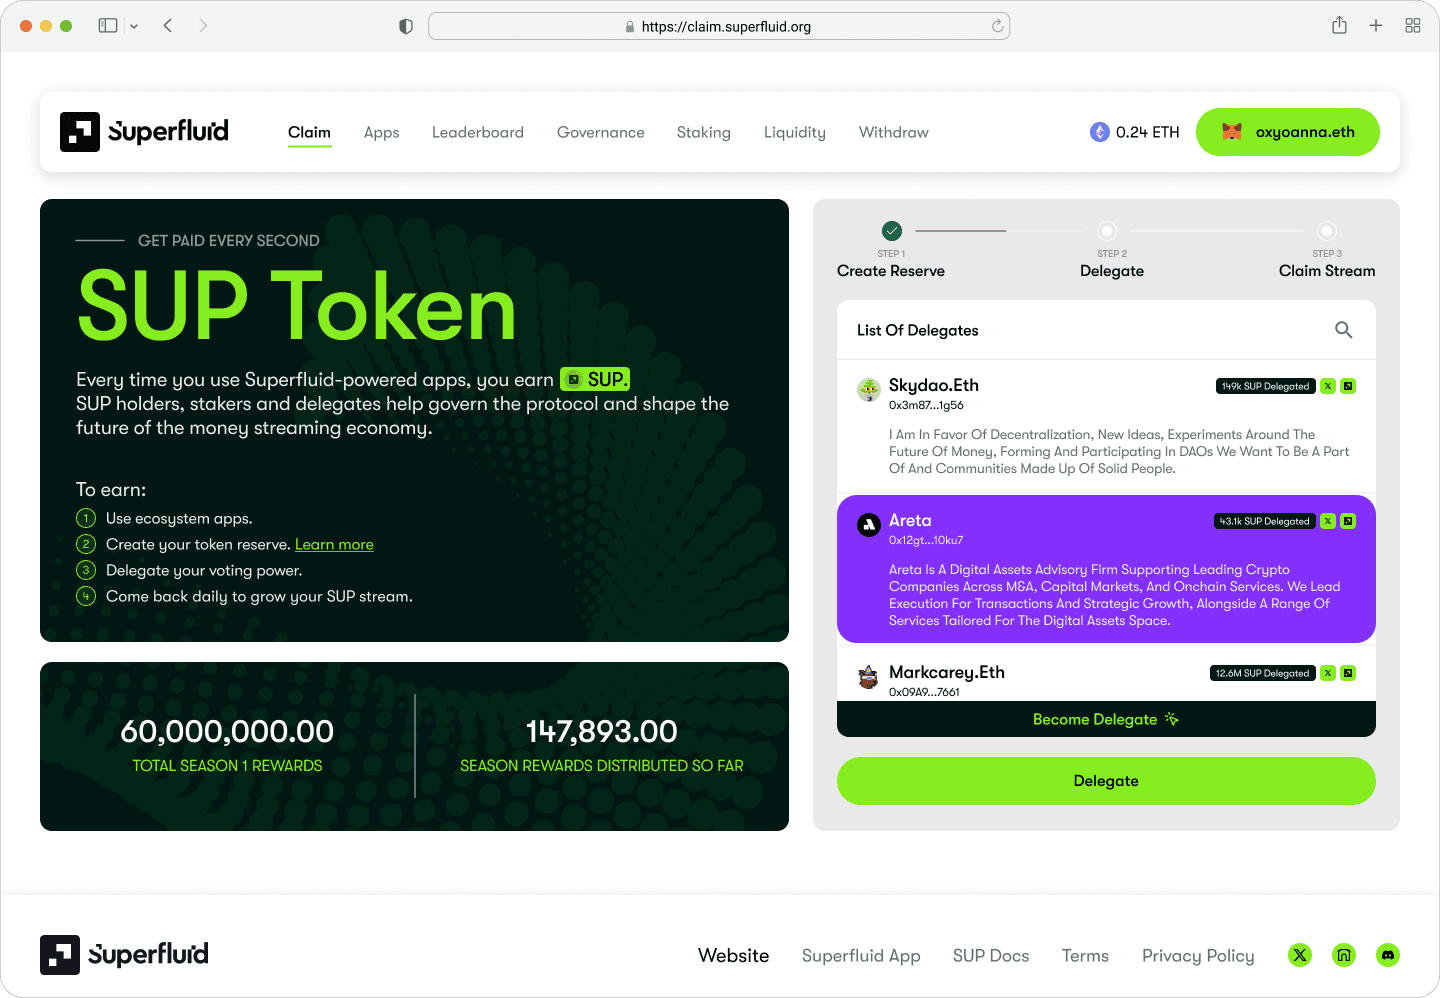1440x998 pixels.
Task: Open Areta's Superfluid profile icon
Action: (x=1348, y=521)
